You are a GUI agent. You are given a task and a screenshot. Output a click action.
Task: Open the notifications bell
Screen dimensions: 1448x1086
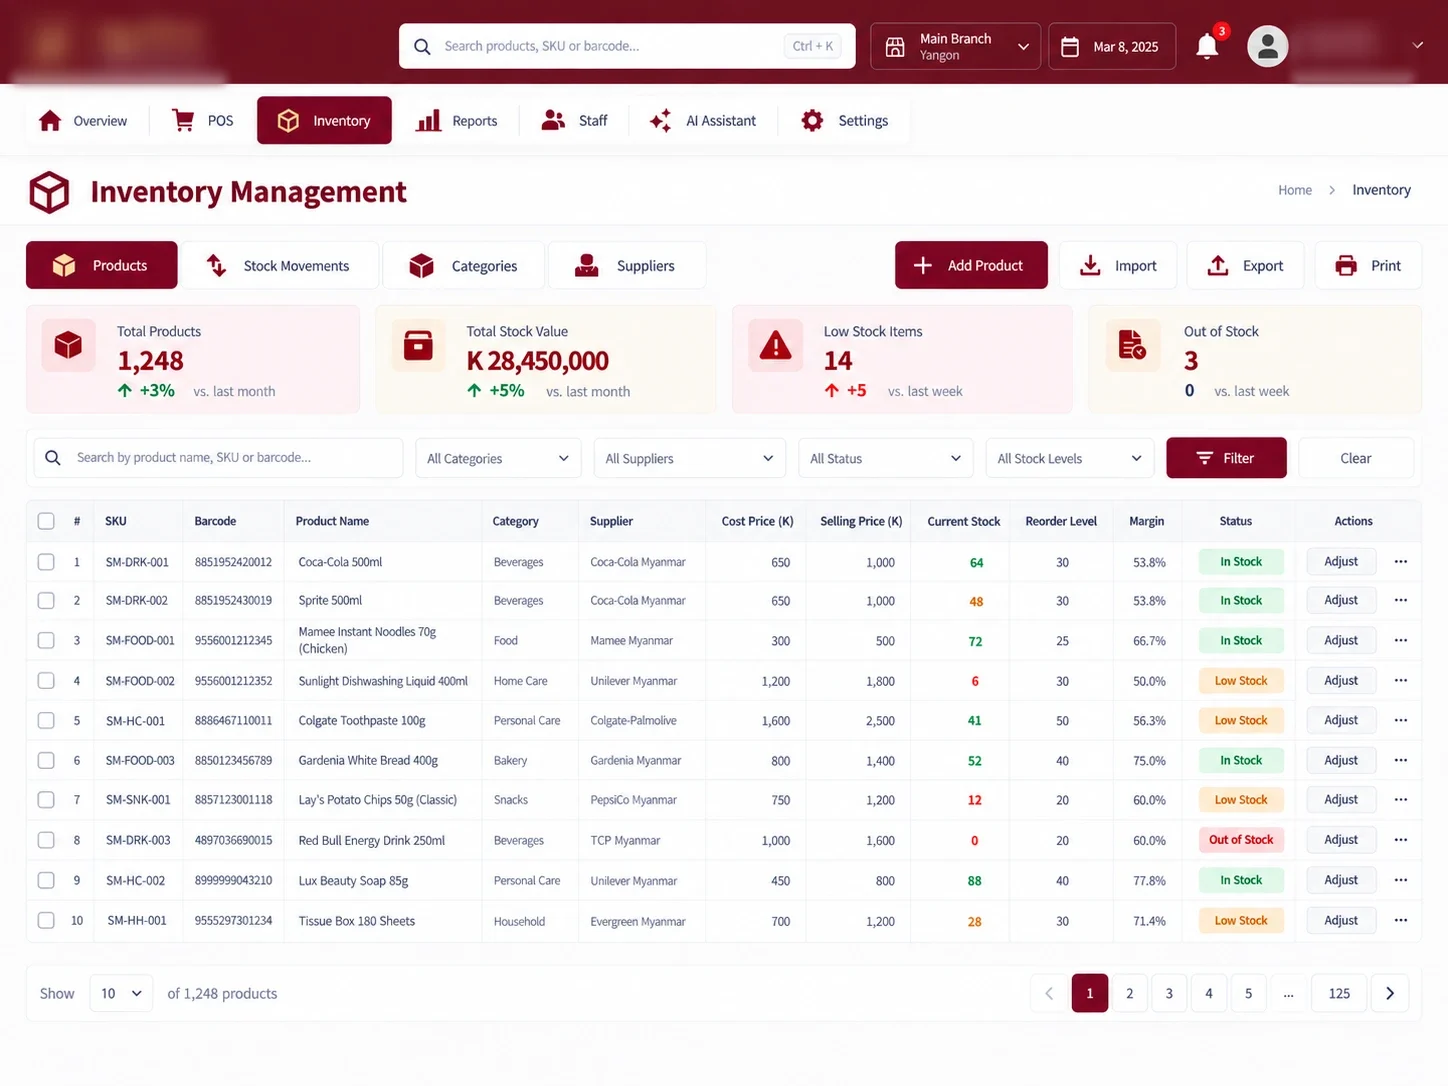pos(1207,46)
